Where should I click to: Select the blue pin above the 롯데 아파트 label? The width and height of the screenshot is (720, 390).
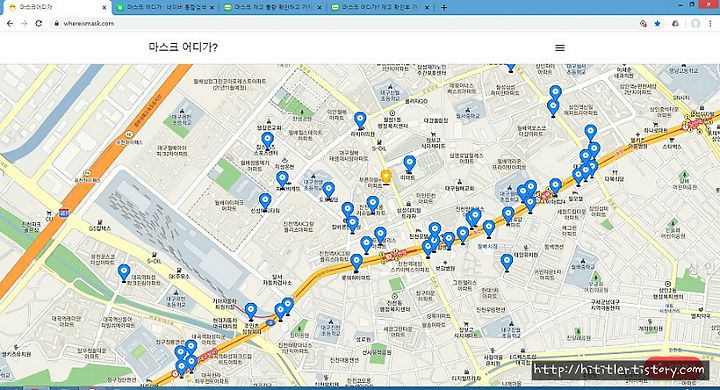tap(357, 263)
